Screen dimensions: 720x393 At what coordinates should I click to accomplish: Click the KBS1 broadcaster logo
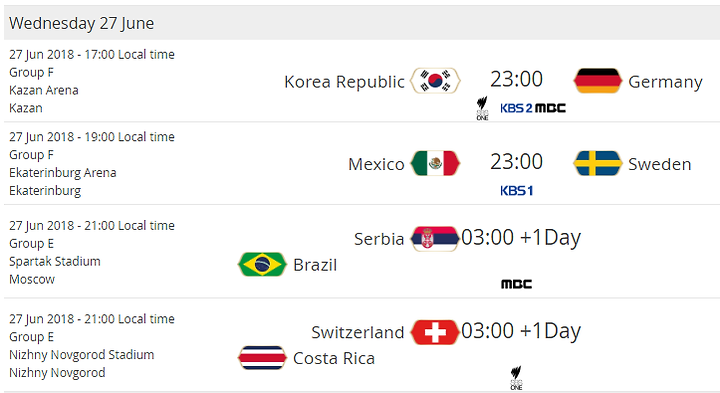(x=517, y=191)
